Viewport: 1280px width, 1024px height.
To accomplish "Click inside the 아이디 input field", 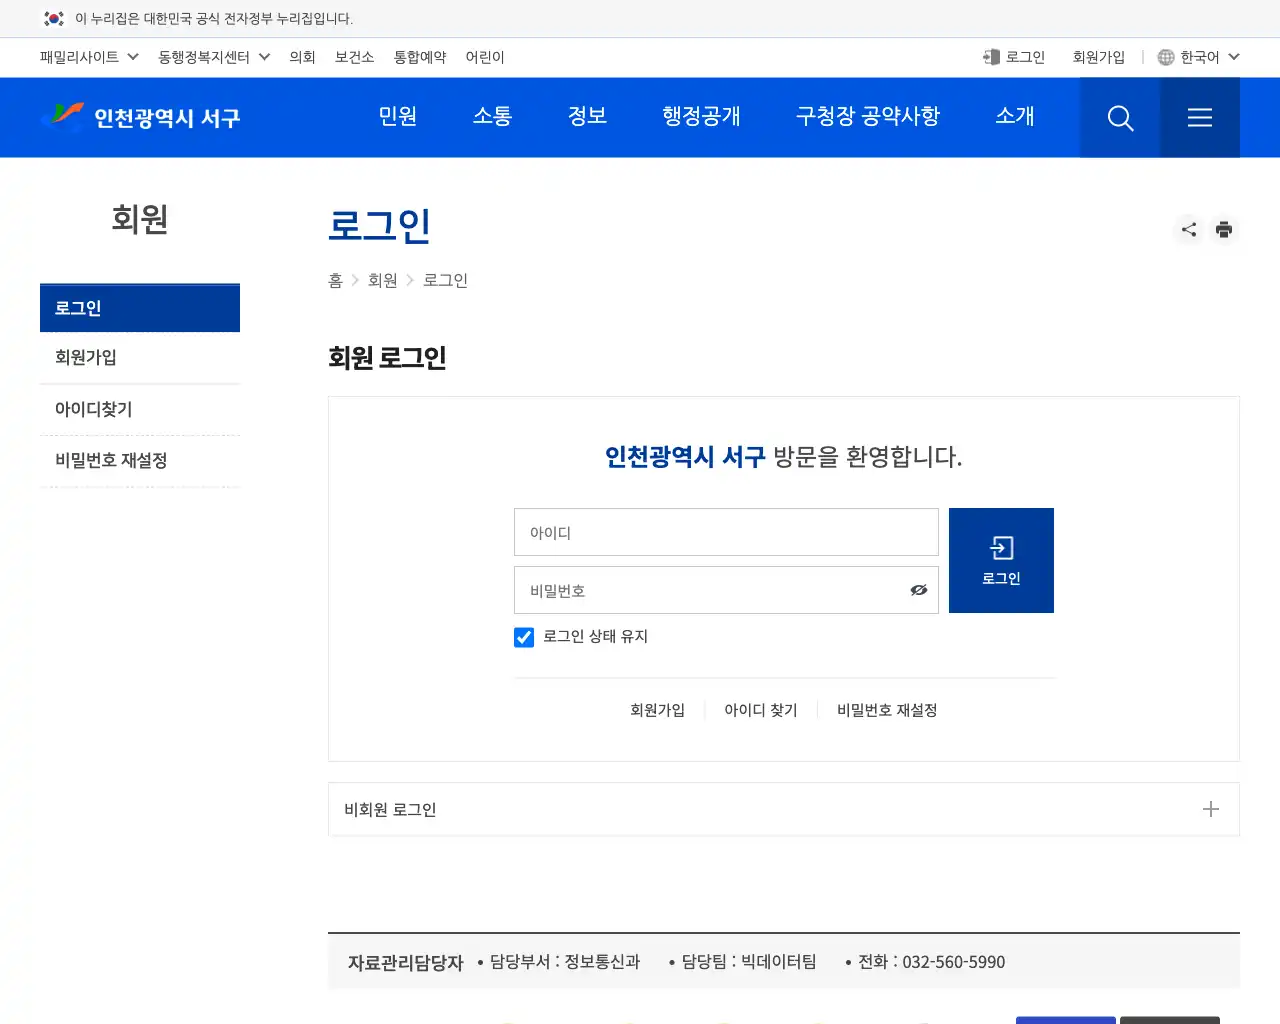I will [x=725, y=532].
